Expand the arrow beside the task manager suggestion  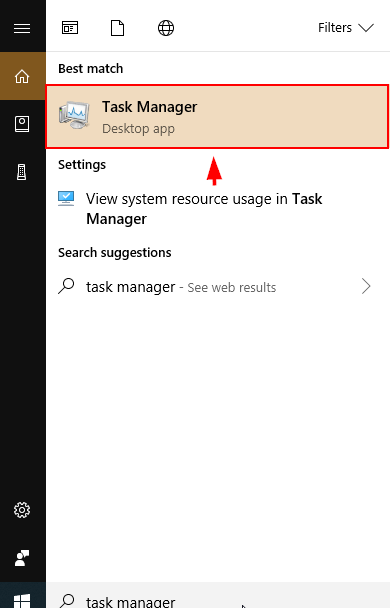pos(366,287)
